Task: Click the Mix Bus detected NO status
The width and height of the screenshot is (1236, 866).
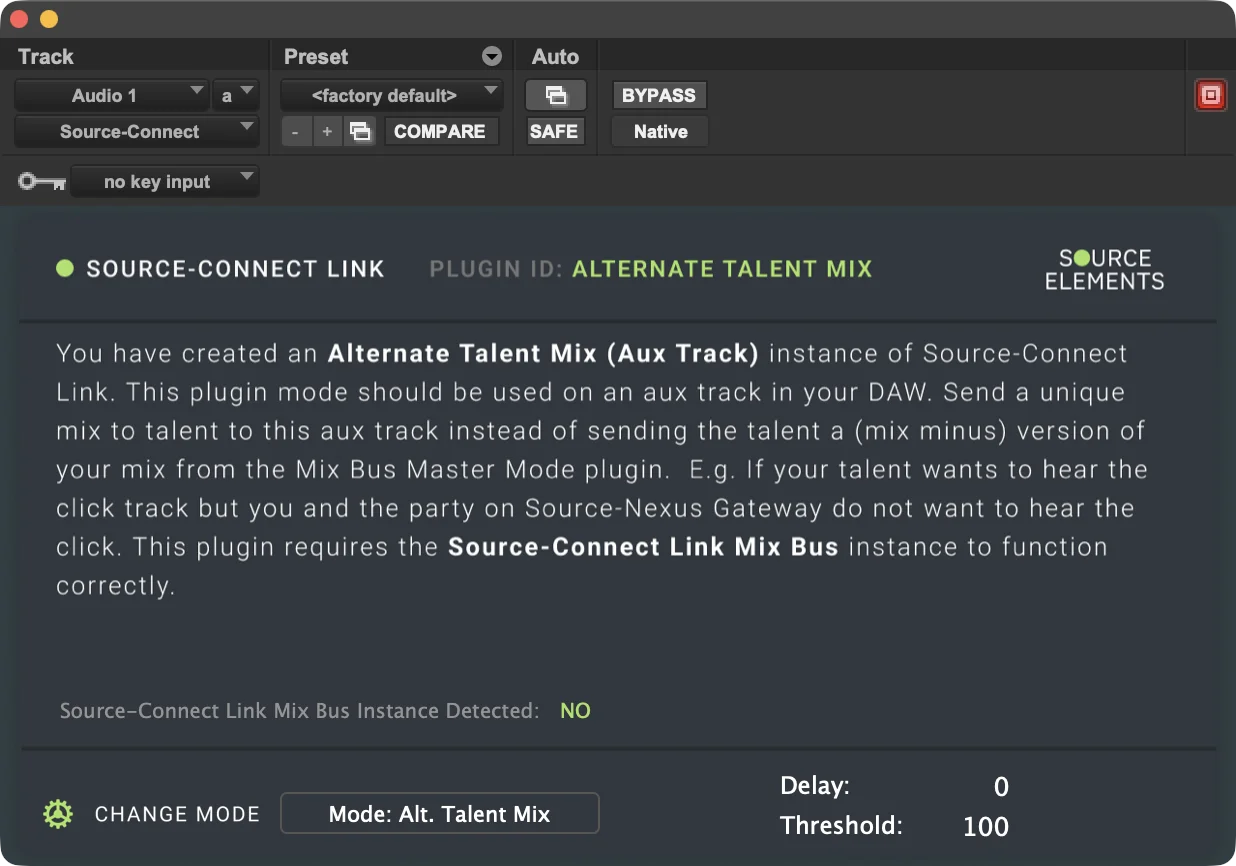Action: 575,711
